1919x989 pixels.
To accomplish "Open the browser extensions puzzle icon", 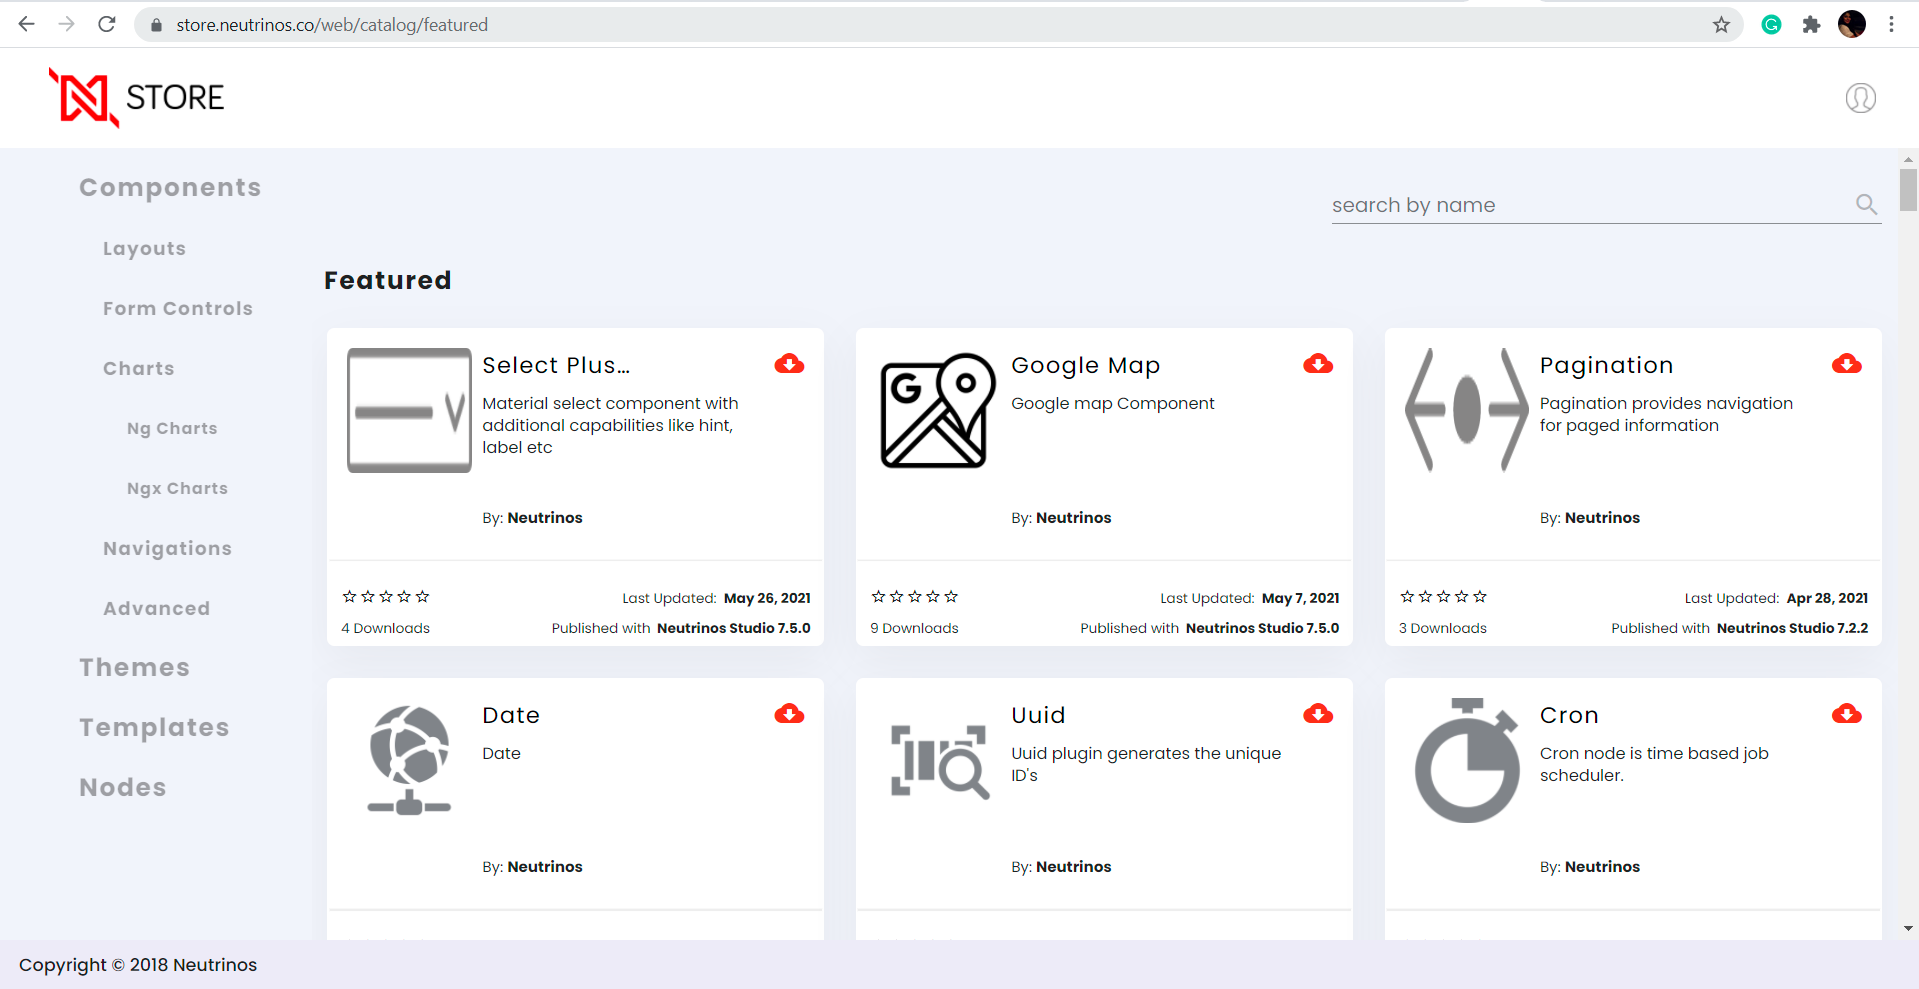I will click(1811, 25).
